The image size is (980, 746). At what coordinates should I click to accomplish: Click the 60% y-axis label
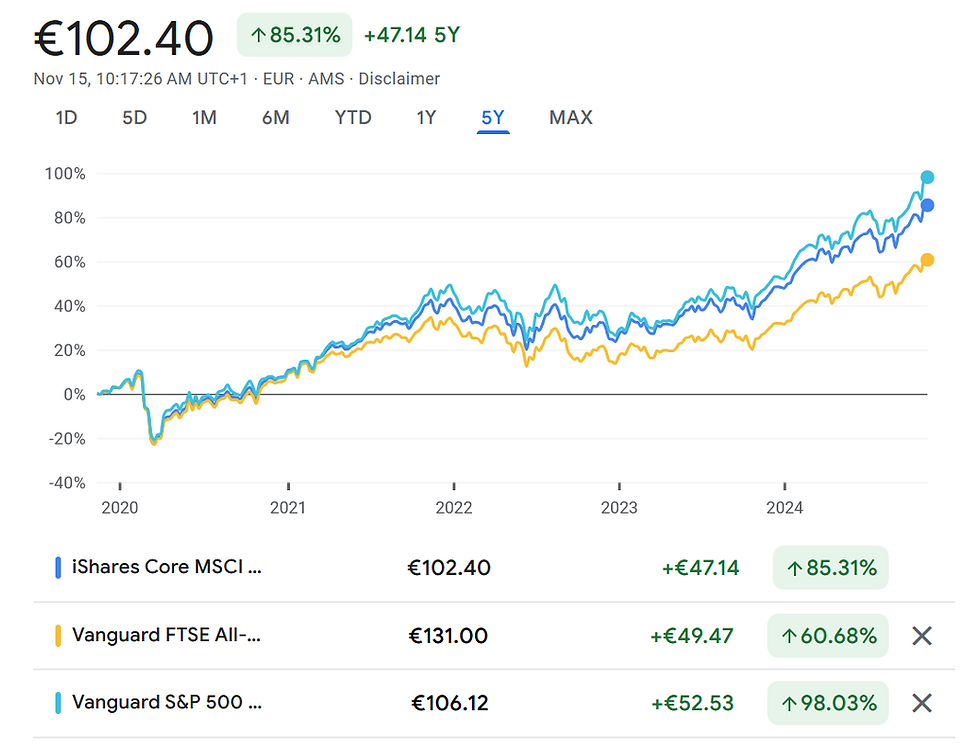point(69,262)
